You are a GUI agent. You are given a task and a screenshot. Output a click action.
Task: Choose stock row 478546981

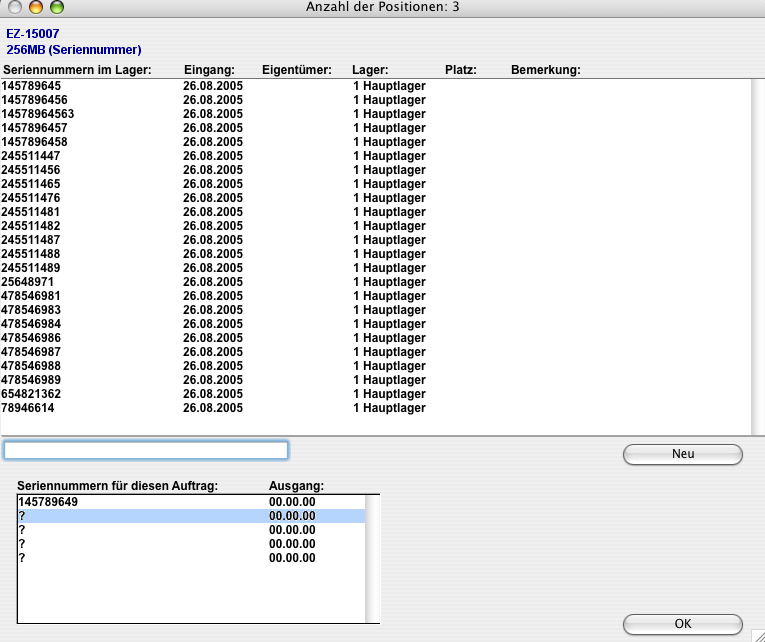point(31,296)
